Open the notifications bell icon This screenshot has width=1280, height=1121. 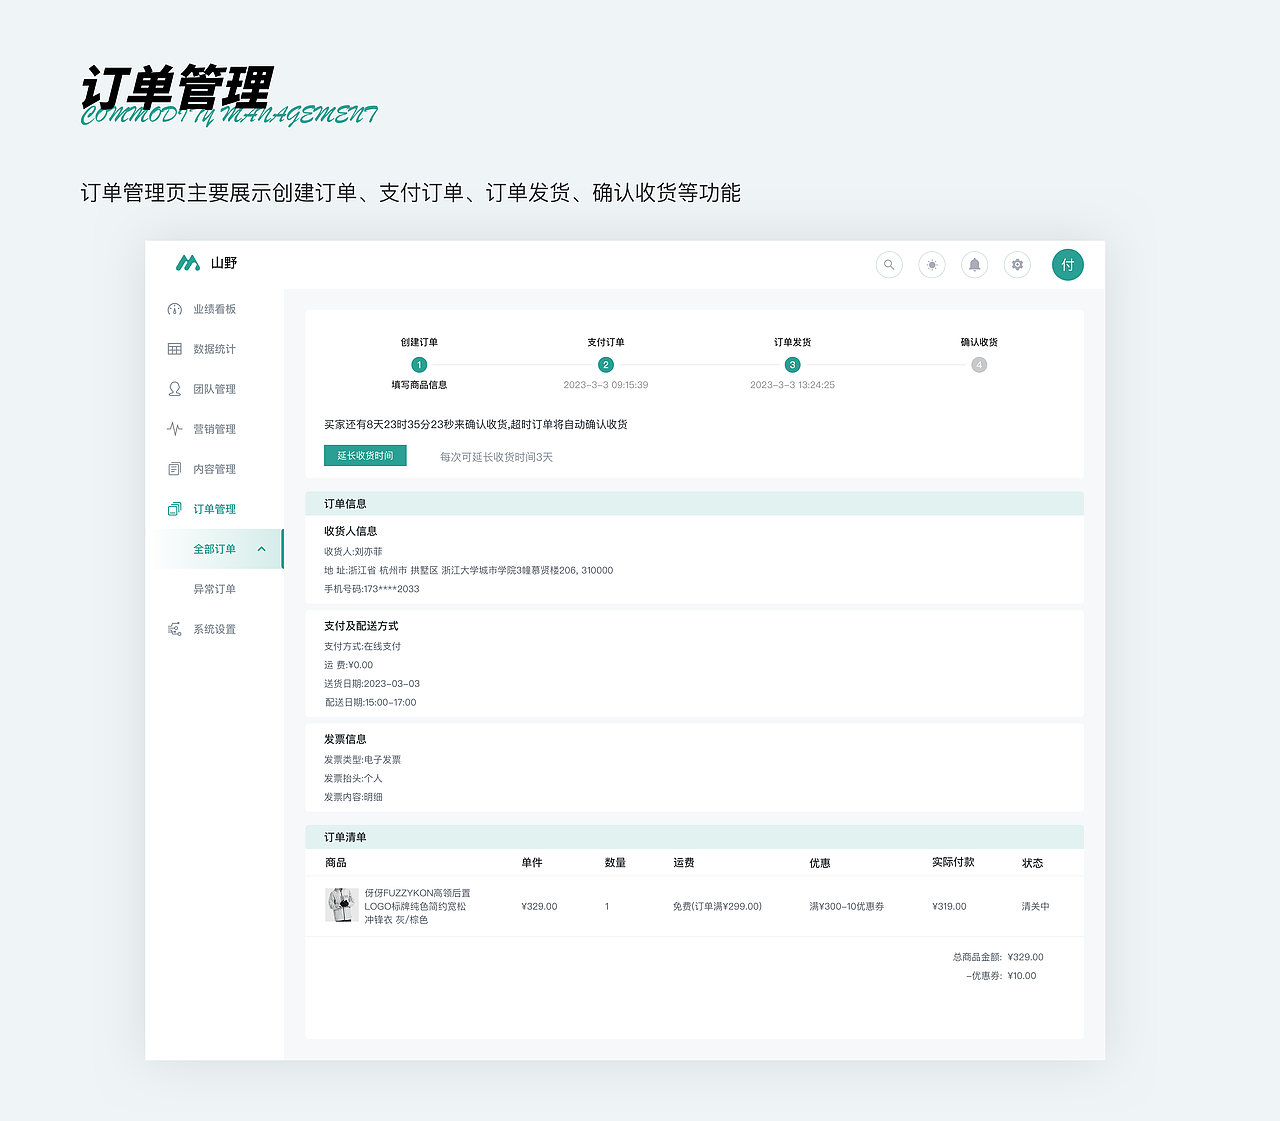point(975,265)
